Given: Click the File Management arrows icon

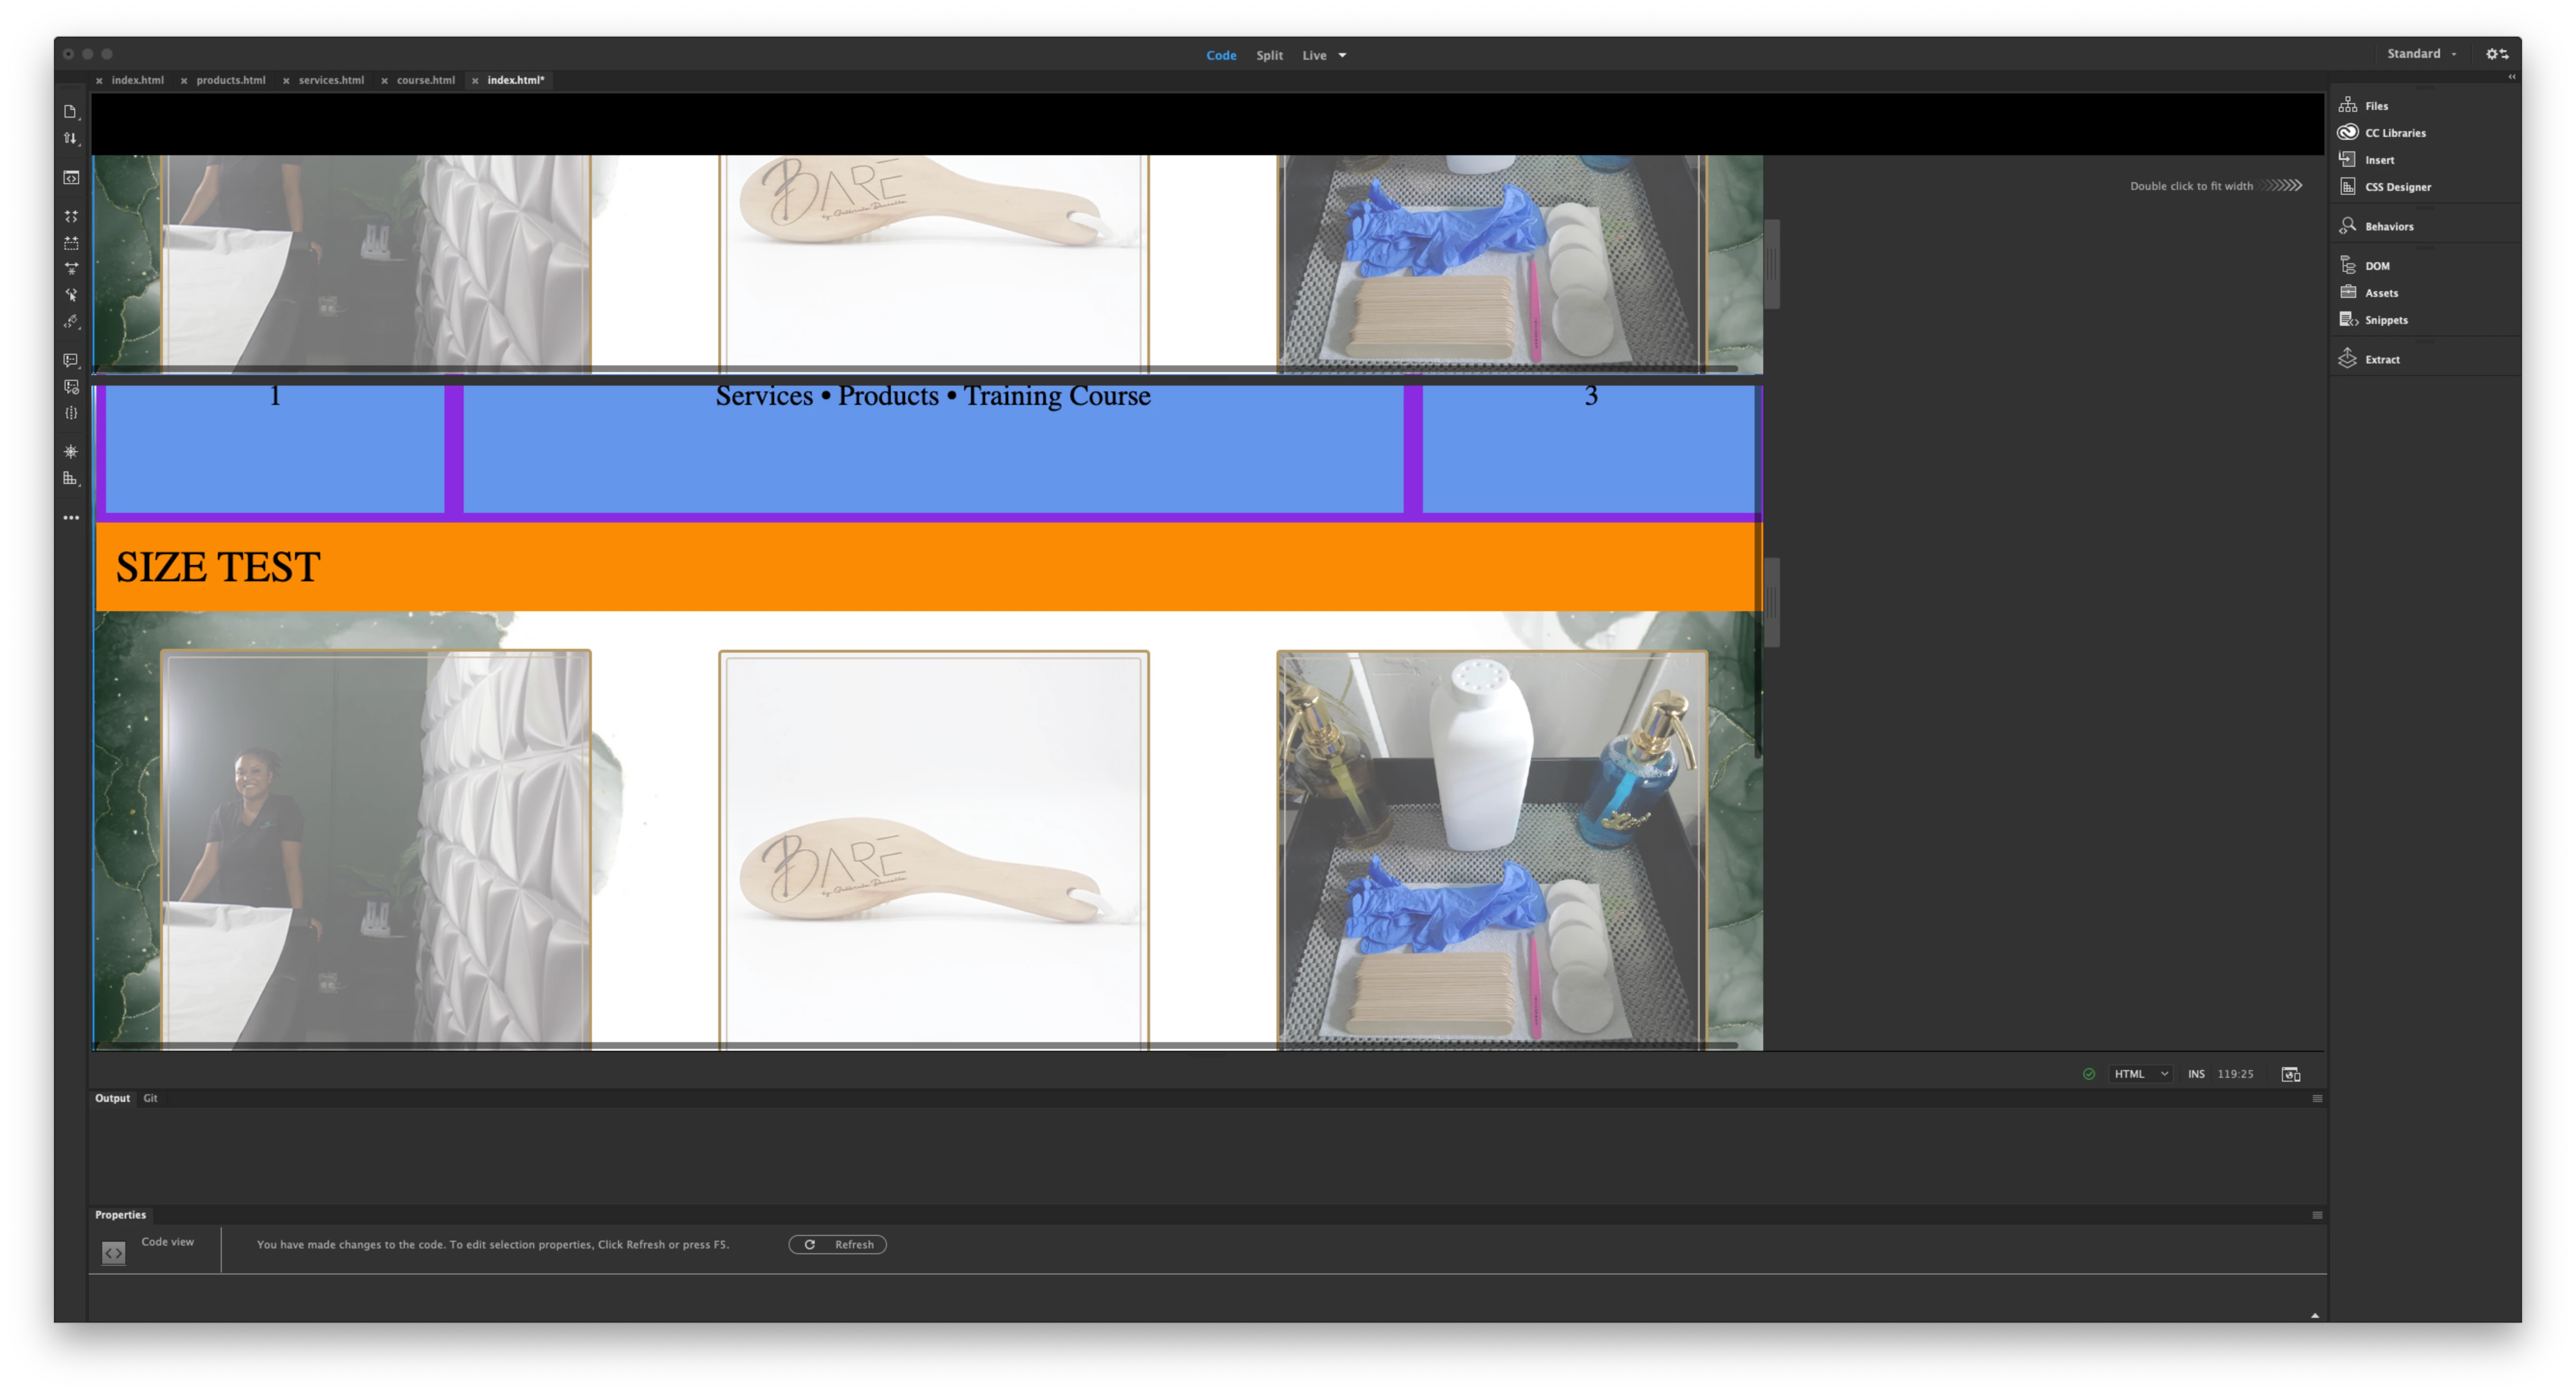Looking at the screenshot, I should click(x=70, y=139).
